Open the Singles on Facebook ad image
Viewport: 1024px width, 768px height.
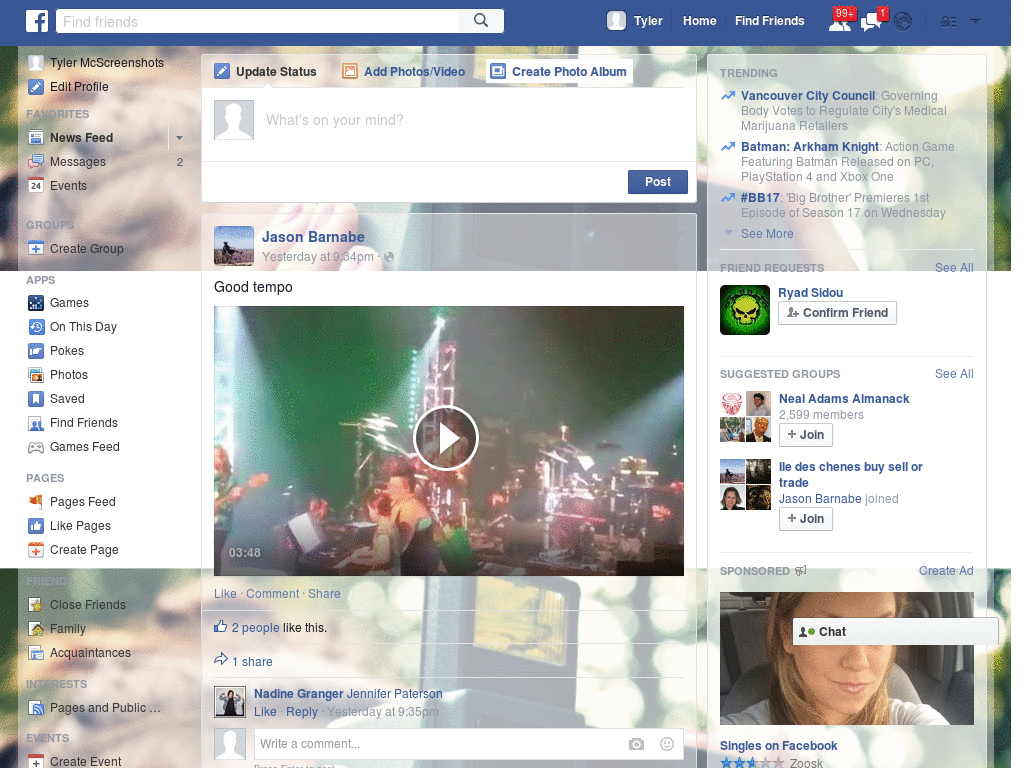tap(846, 658)
